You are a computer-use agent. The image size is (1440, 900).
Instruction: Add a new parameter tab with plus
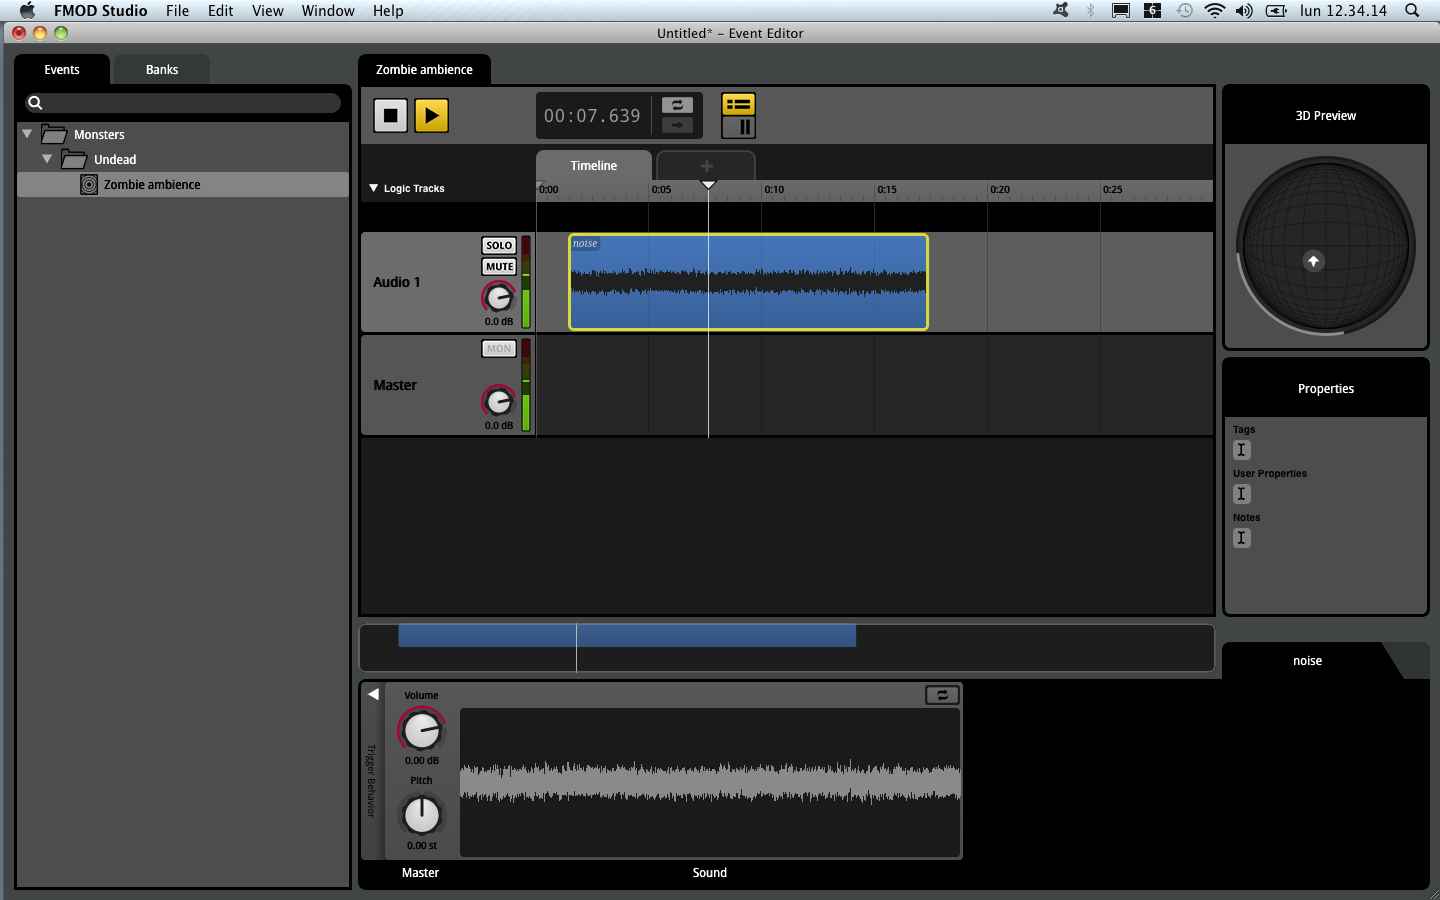(x=706, y=166)
